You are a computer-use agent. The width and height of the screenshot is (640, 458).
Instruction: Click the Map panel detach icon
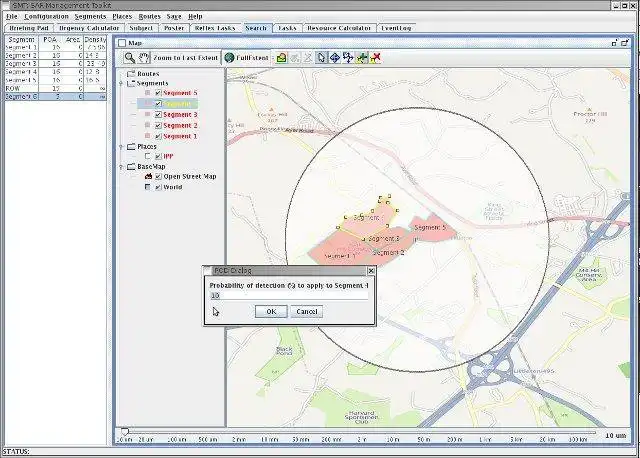coord(614,43)
